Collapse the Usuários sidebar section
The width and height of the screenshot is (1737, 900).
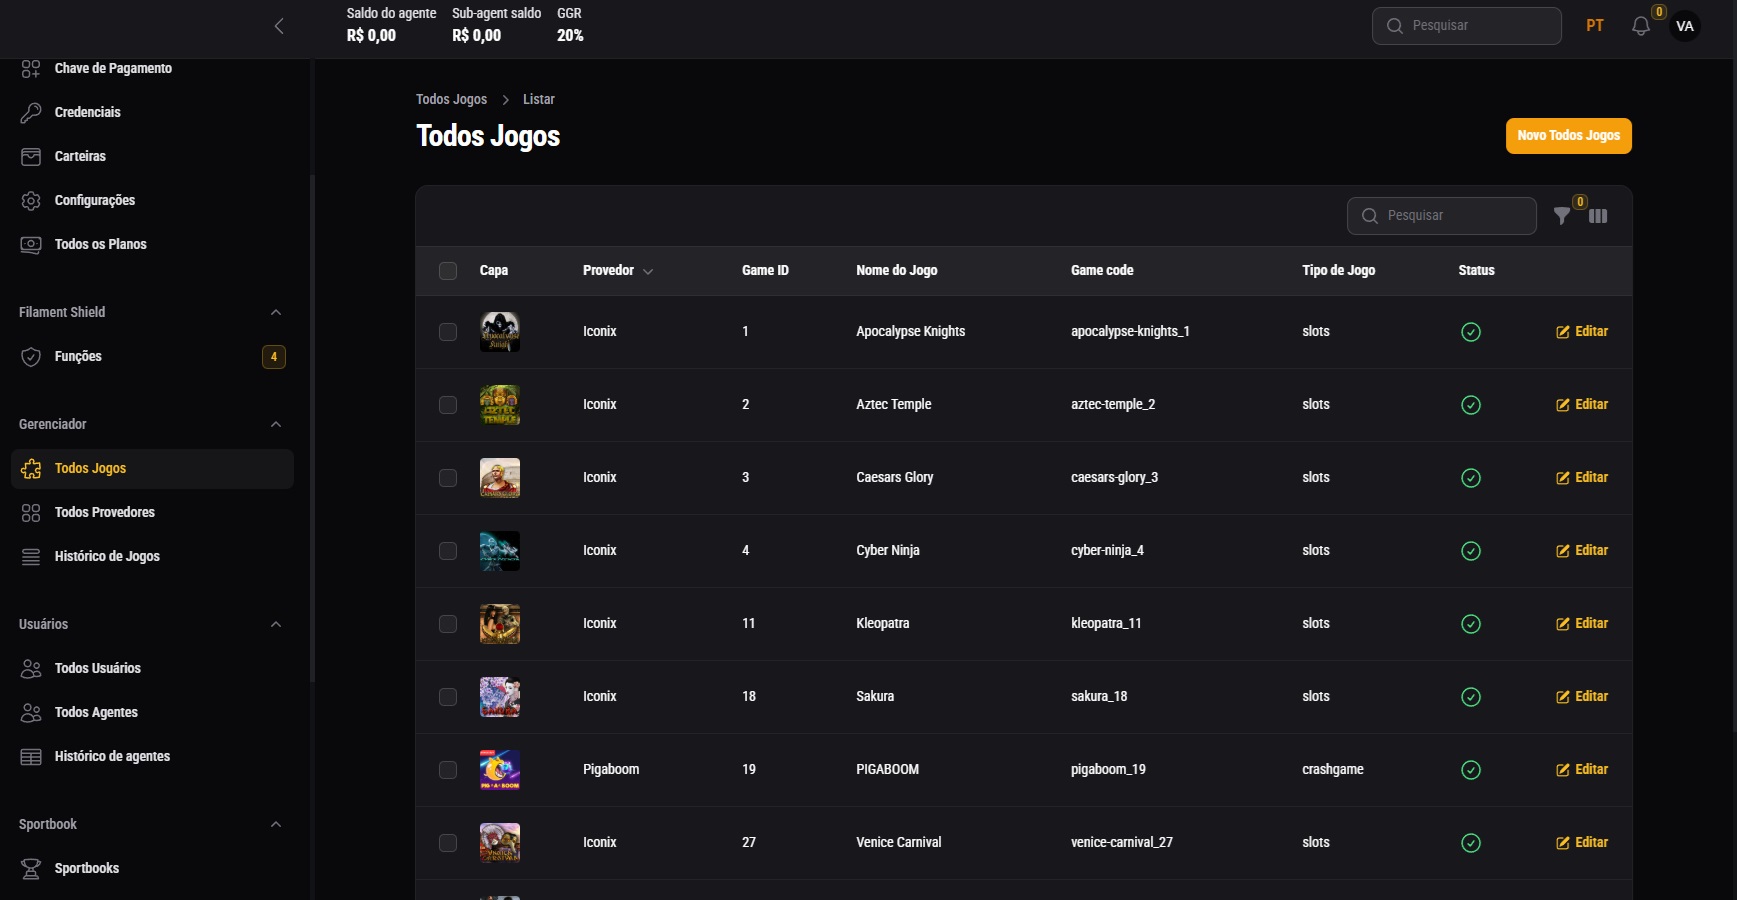coord(276,624)
